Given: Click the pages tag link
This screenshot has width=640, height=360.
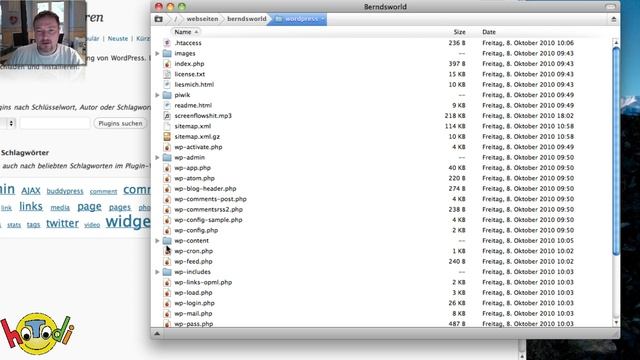Looking at the screenshot, I should [x=120, y=207].
